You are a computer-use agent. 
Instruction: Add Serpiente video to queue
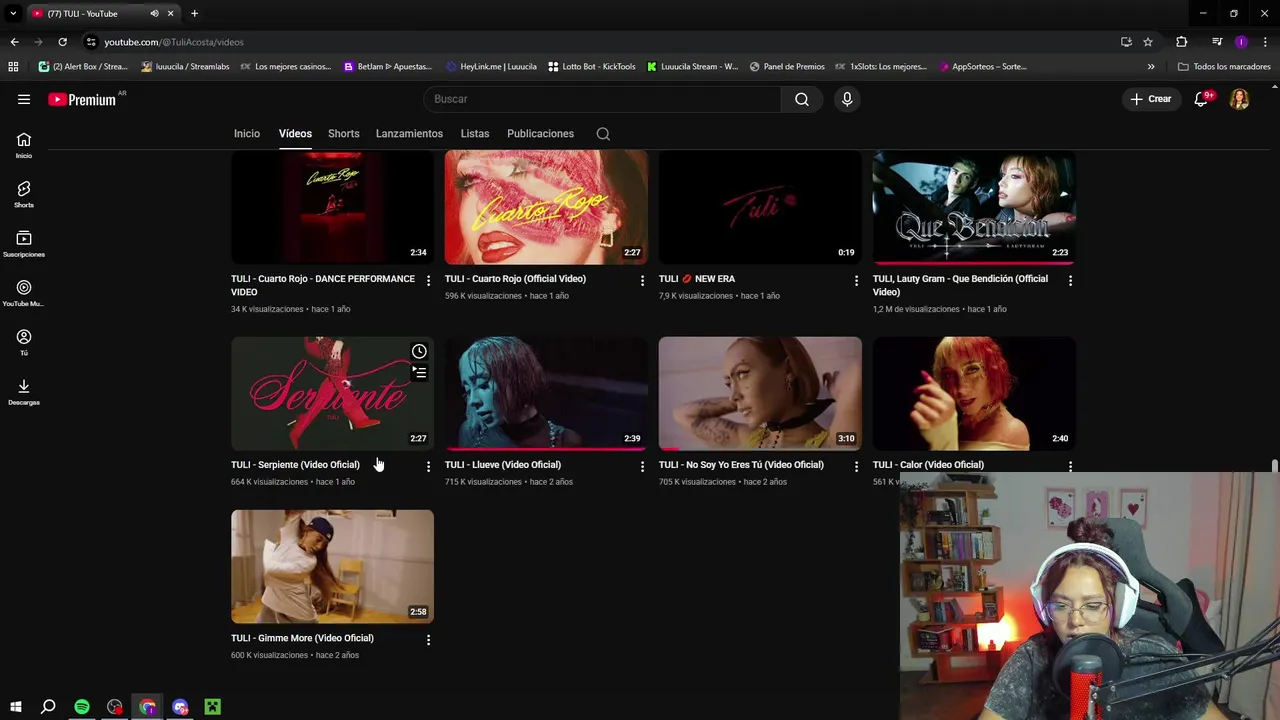419,373
